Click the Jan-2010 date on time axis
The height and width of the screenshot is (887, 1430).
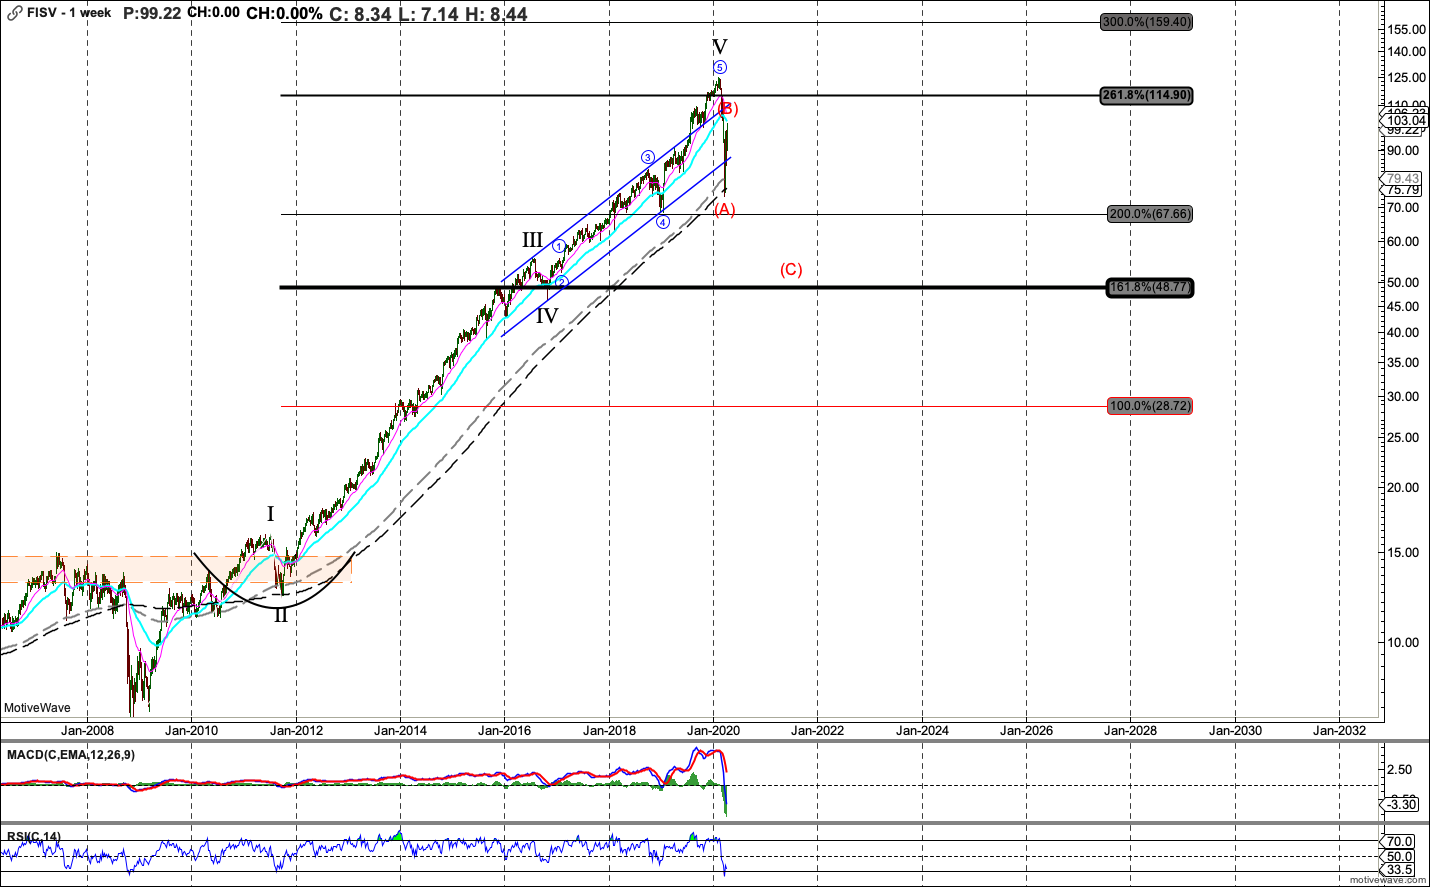[191, 731]
